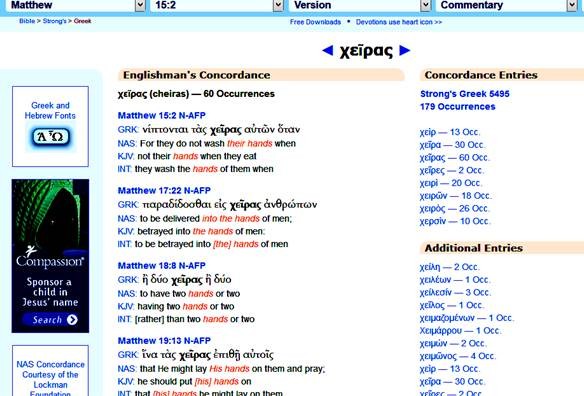Image resolution: width=584 pixels, height=396 pixels.
Task: Open Strong's Greek 5495 link
Action: point(465,94)
